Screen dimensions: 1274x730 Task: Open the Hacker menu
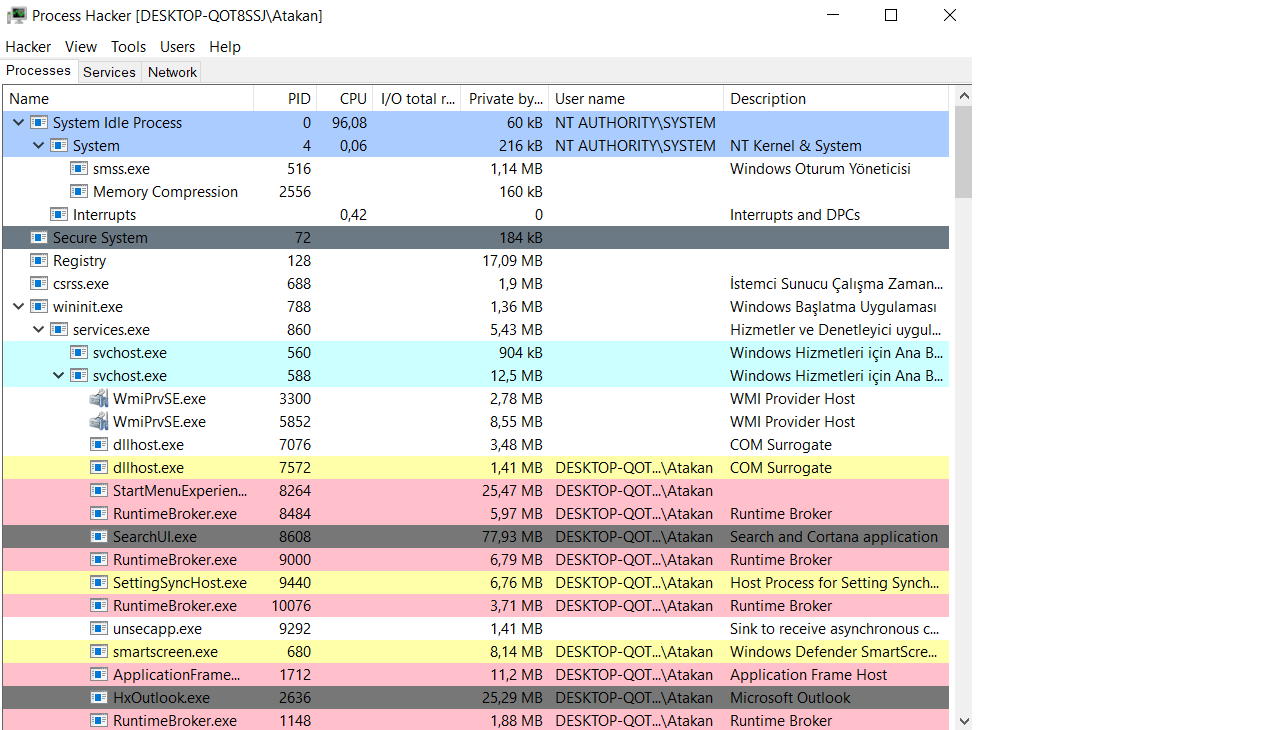pos(28,47)
